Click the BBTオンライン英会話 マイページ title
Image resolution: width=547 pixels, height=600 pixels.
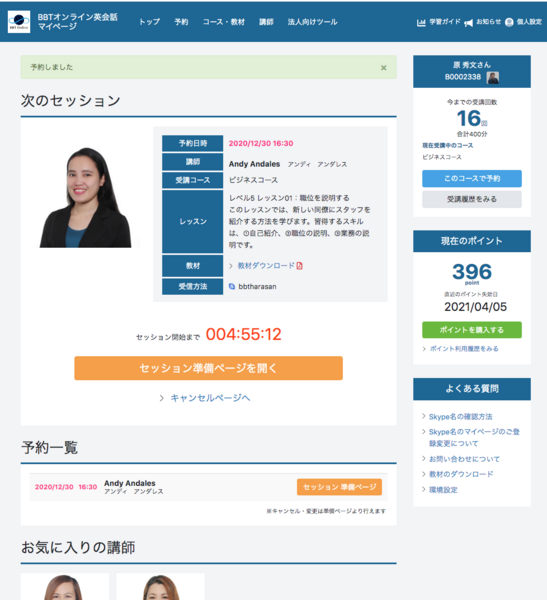pos(77,21)
